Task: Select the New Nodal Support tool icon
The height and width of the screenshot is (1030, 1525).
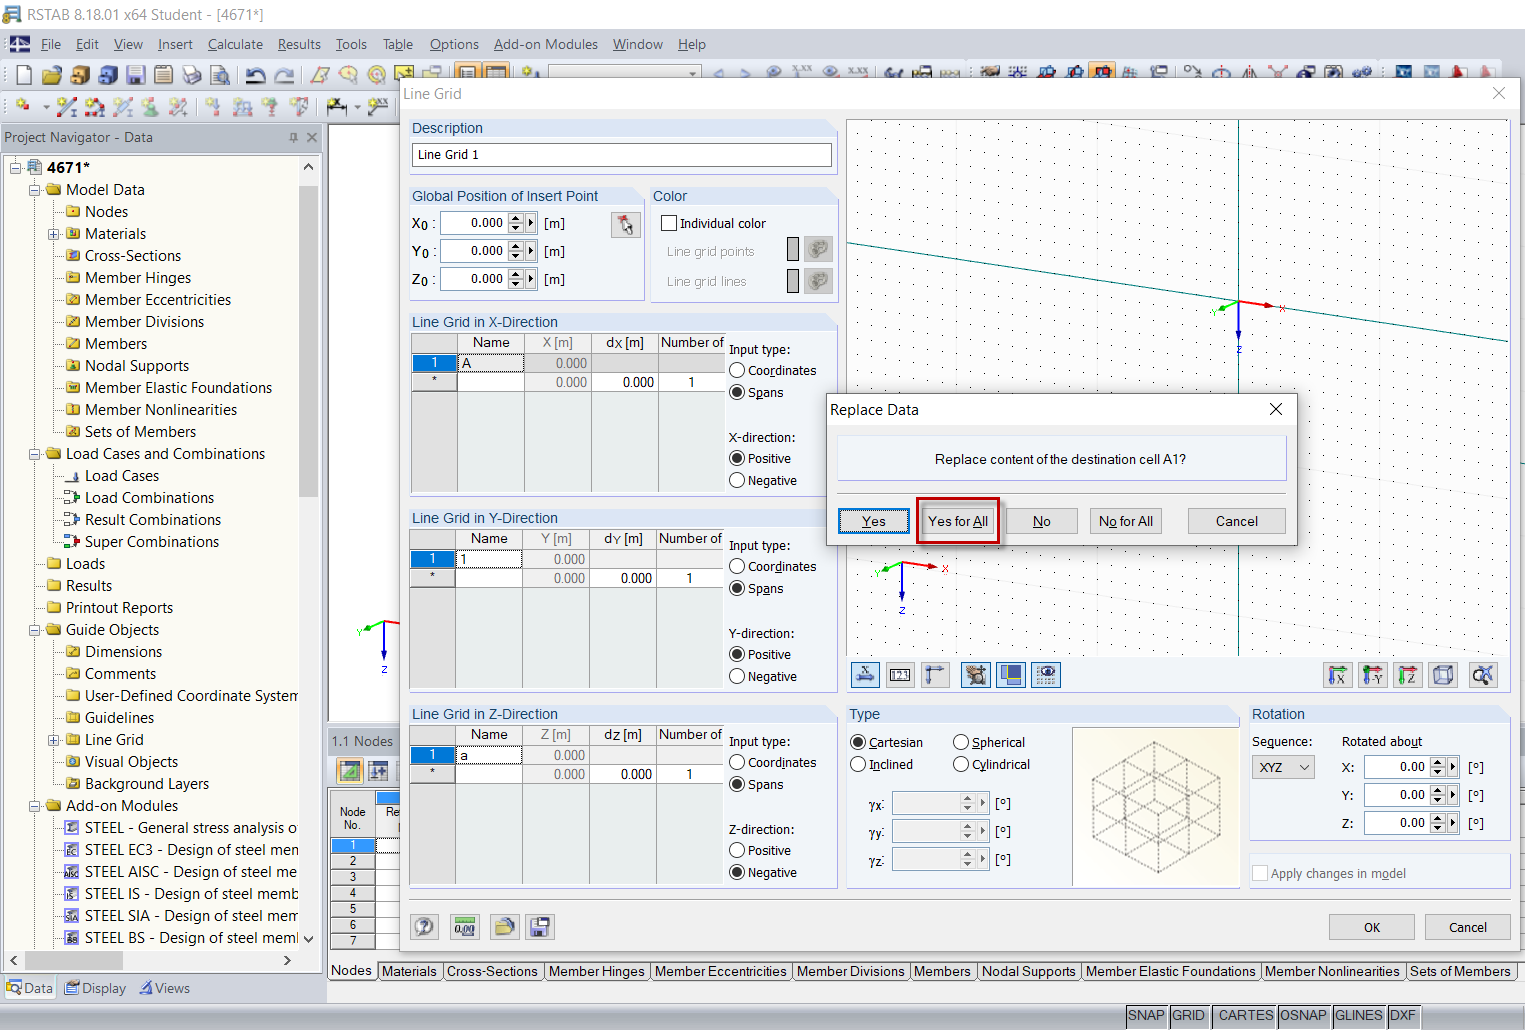Action: (x=150, y=106)
